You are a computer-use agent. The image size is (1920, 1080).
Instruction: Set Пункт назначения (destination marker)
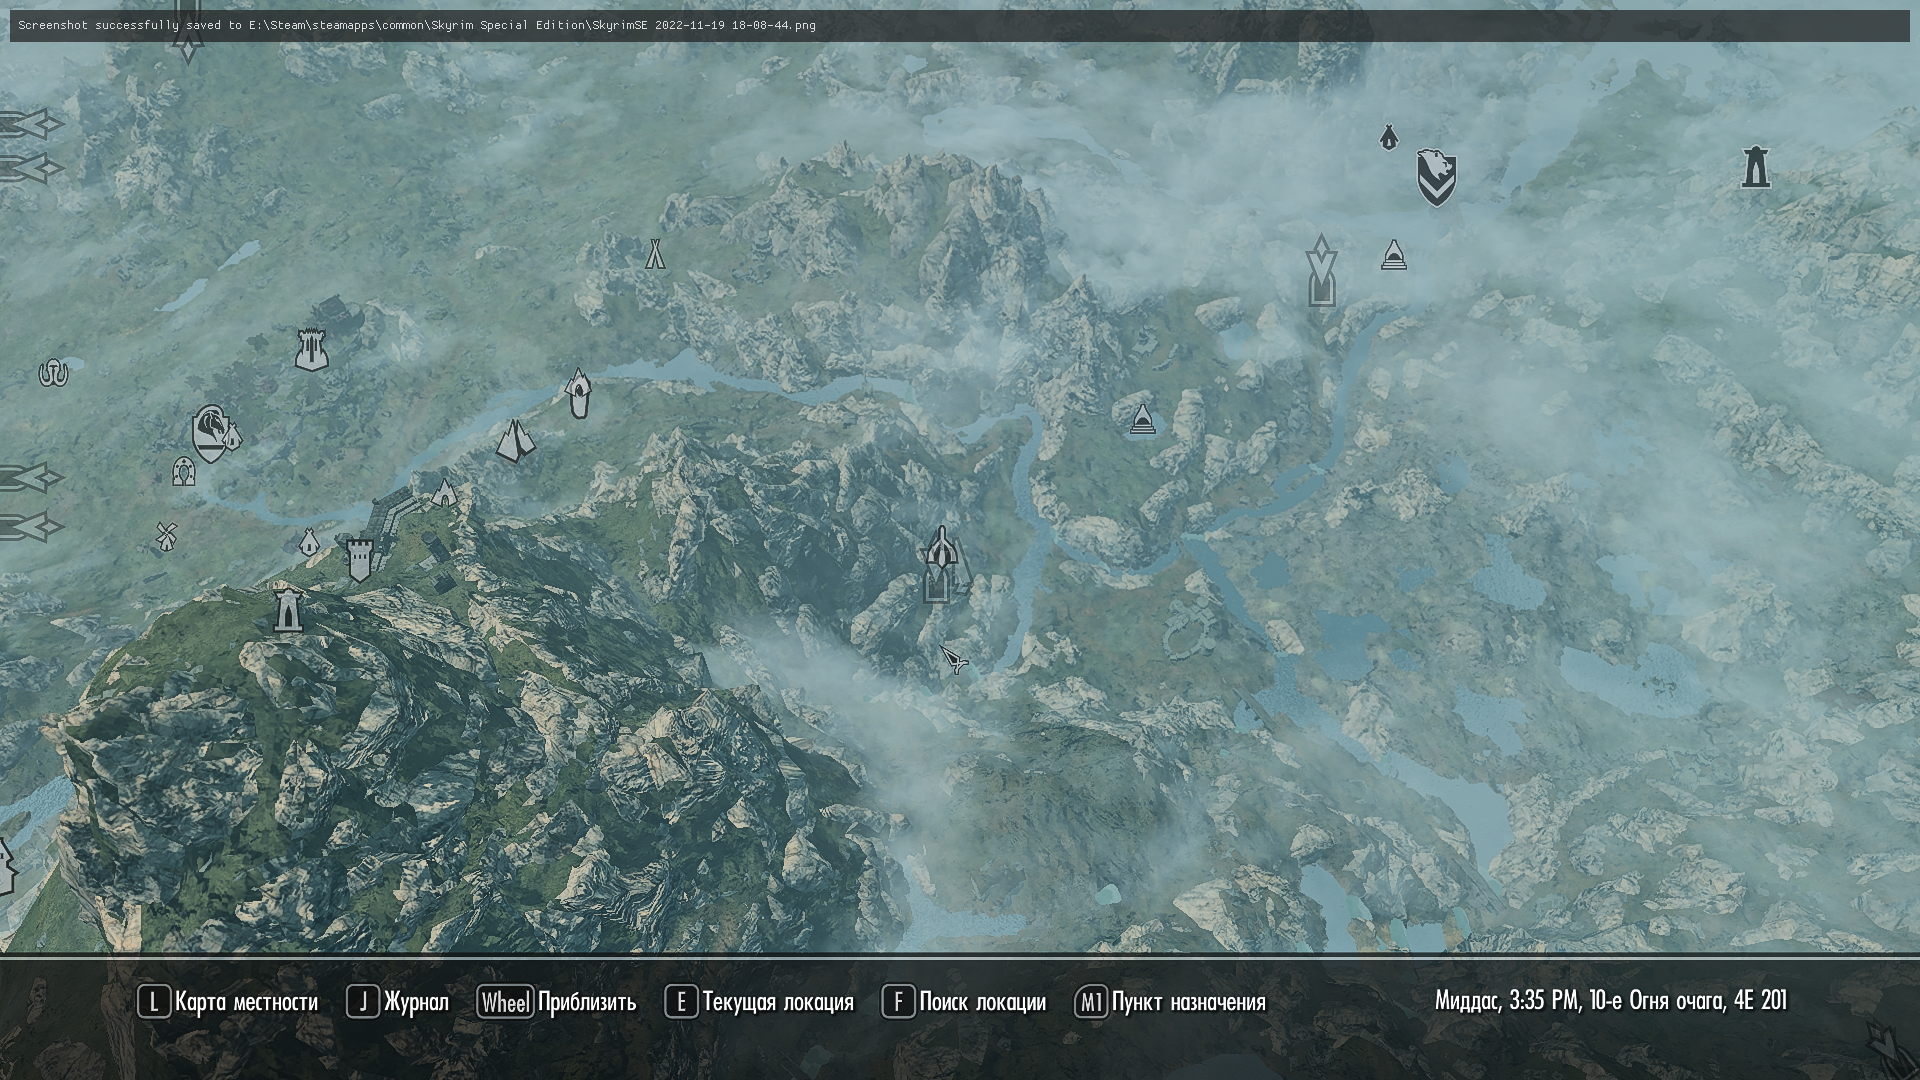coord(1170,1002)
